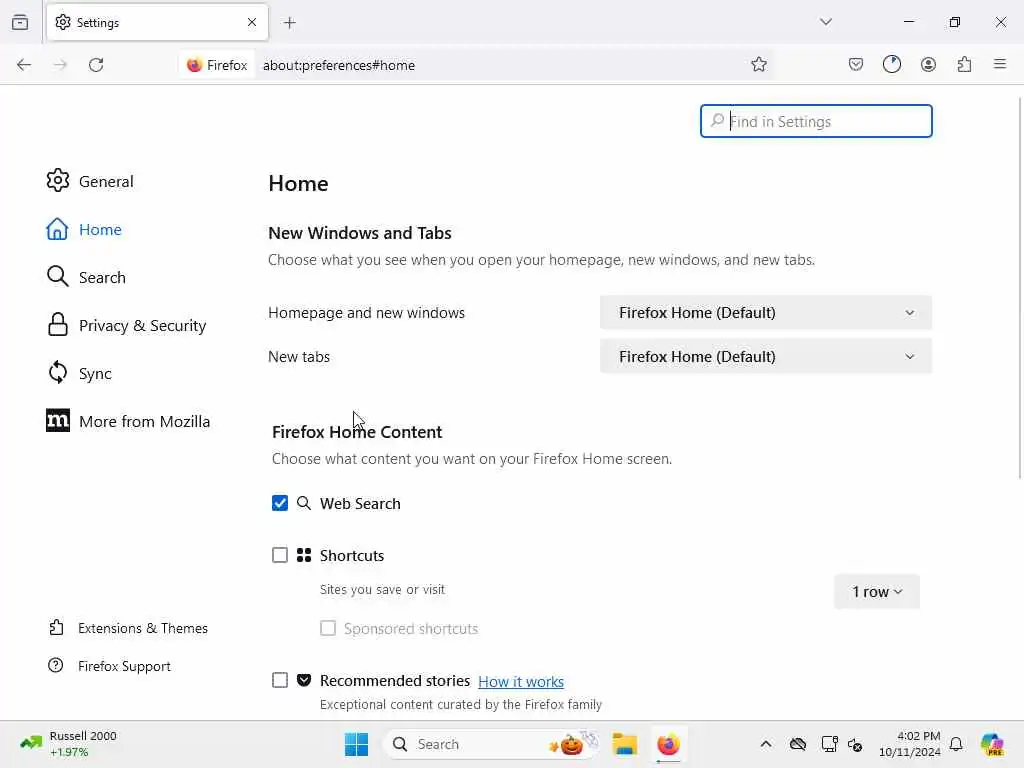Image resolution: width=1024 pixels, height=768 pixels.
Task: Select the Home settings category
Action: [84, 229]
